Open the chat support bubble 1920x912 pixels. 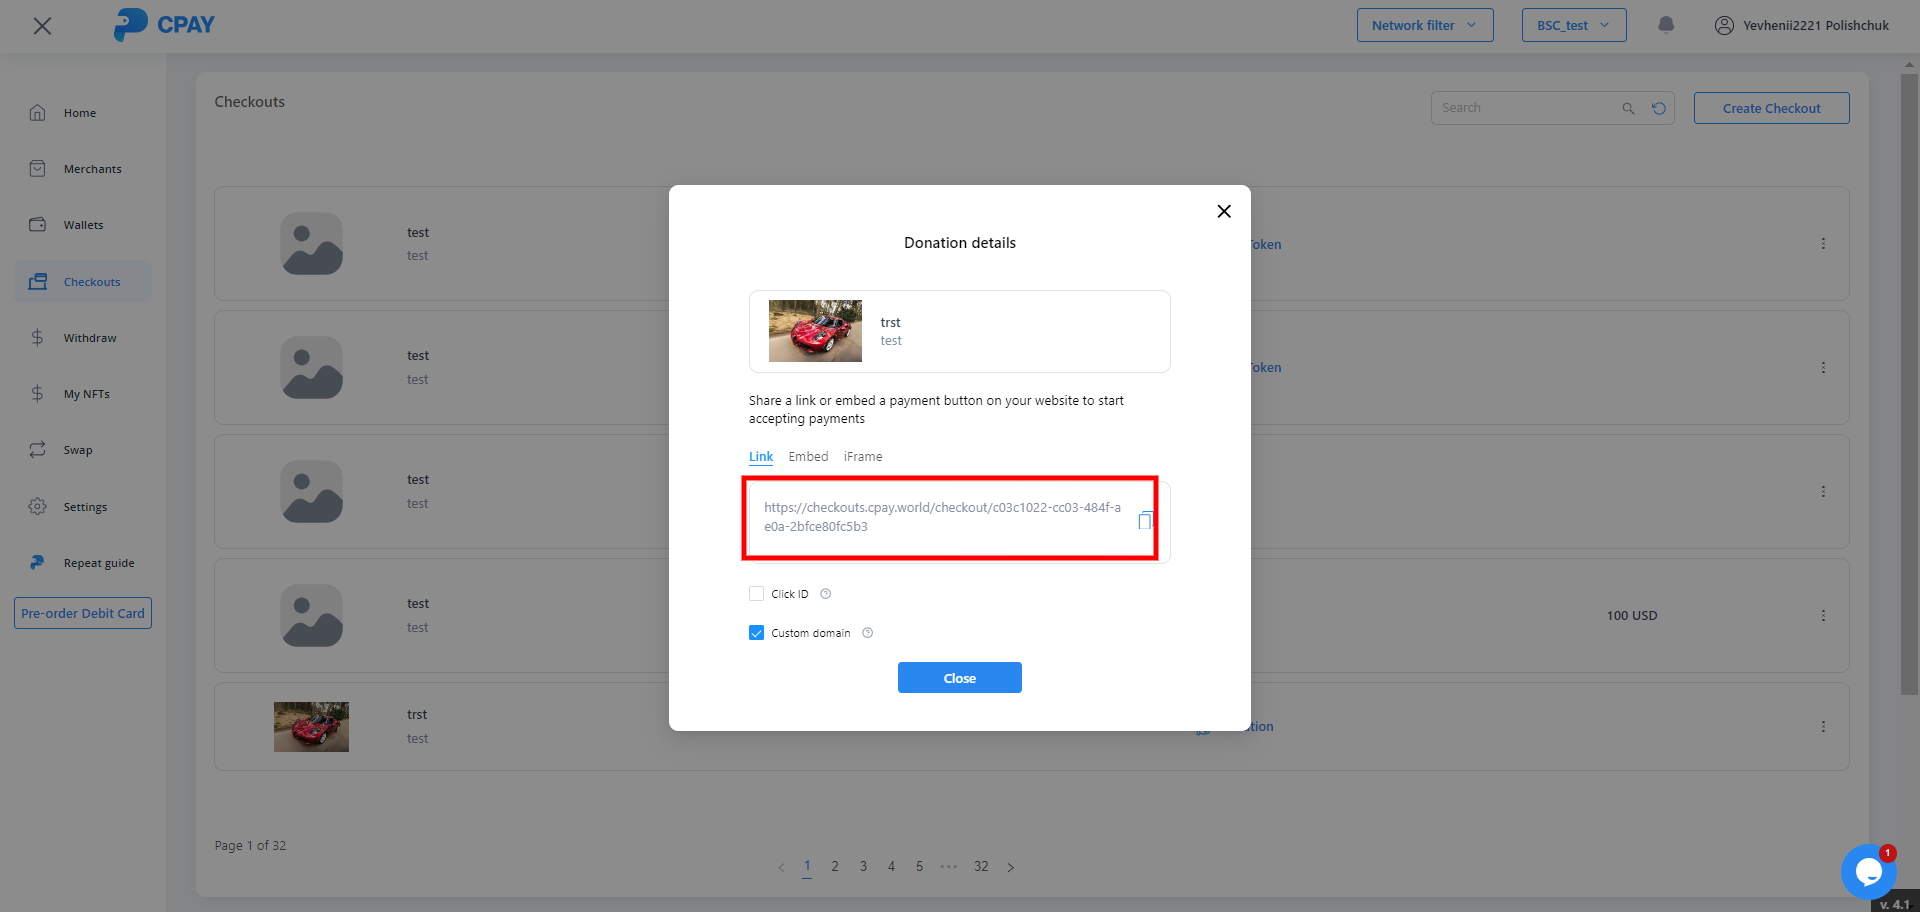(1868, 871)
